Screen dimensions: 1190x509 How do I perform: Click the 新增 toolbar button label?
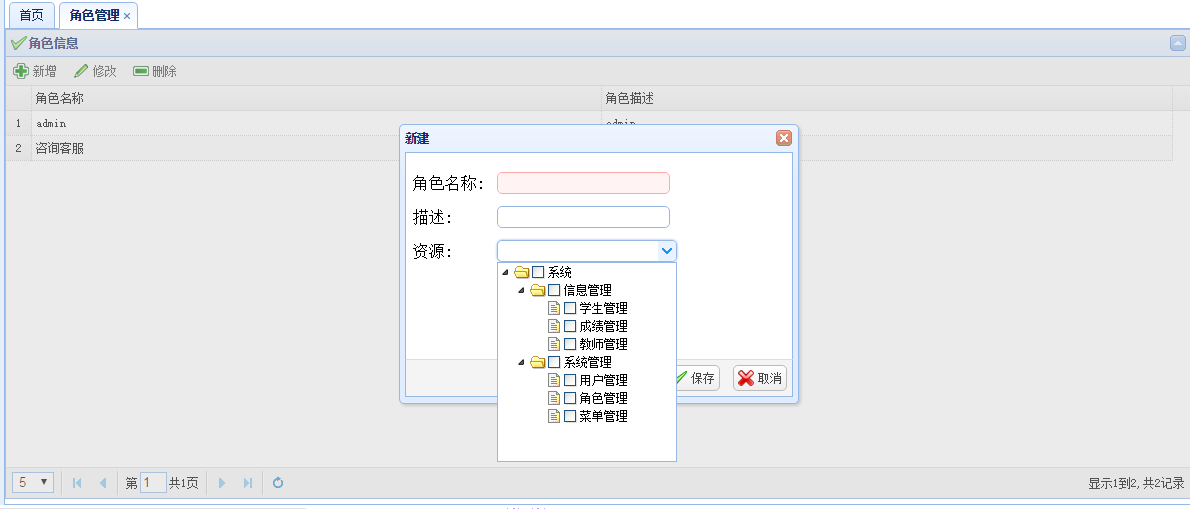click(44, 71)
